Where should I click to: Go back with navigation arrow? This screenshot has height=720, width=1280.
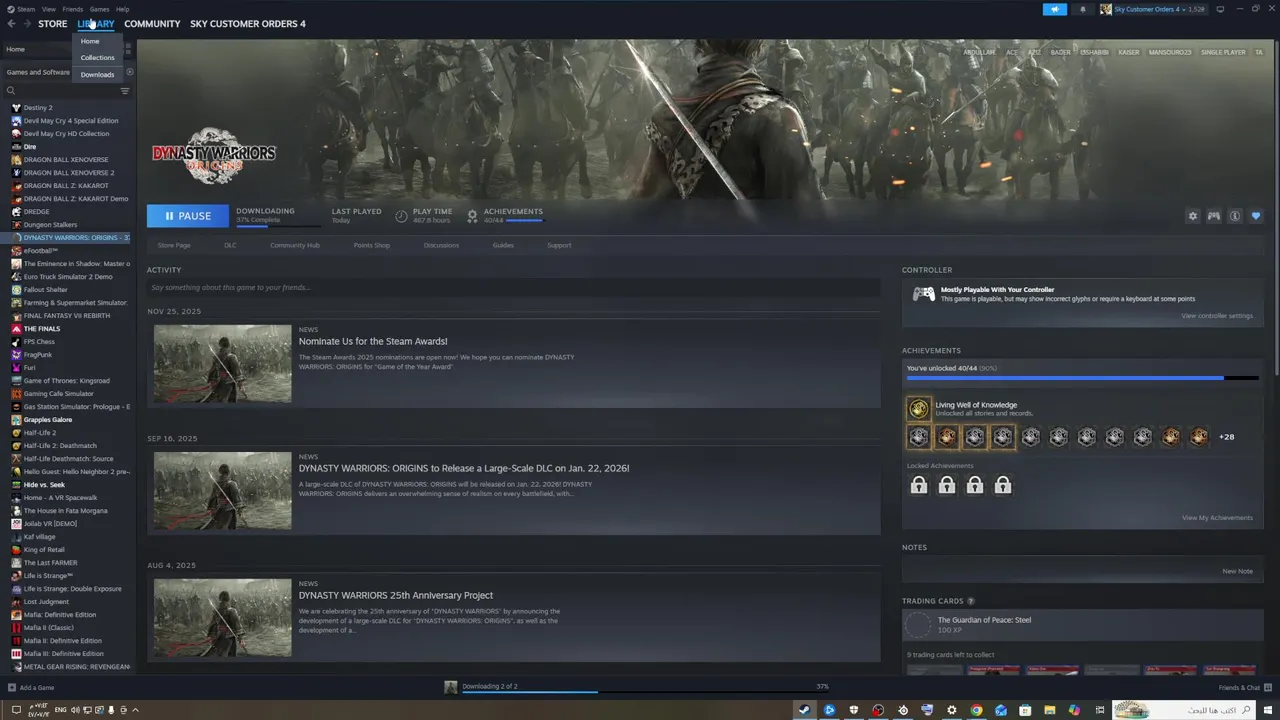11,23
